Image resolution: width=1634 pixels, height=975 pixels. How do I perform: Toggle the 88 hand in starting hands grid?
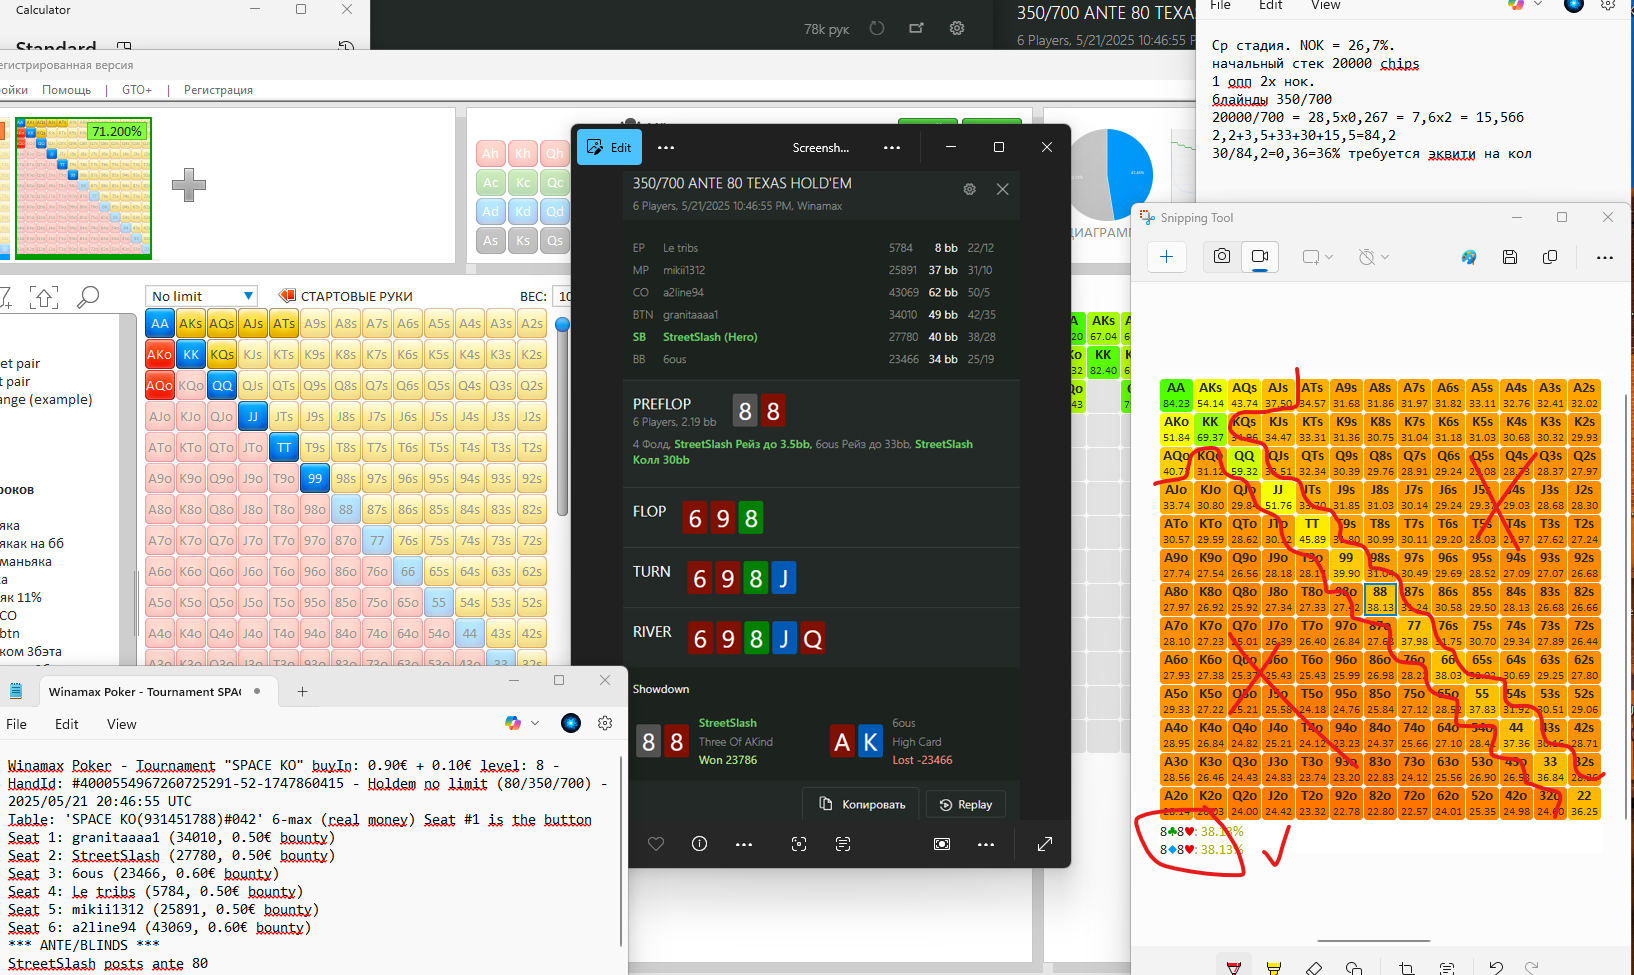click(x=346, y=509)
